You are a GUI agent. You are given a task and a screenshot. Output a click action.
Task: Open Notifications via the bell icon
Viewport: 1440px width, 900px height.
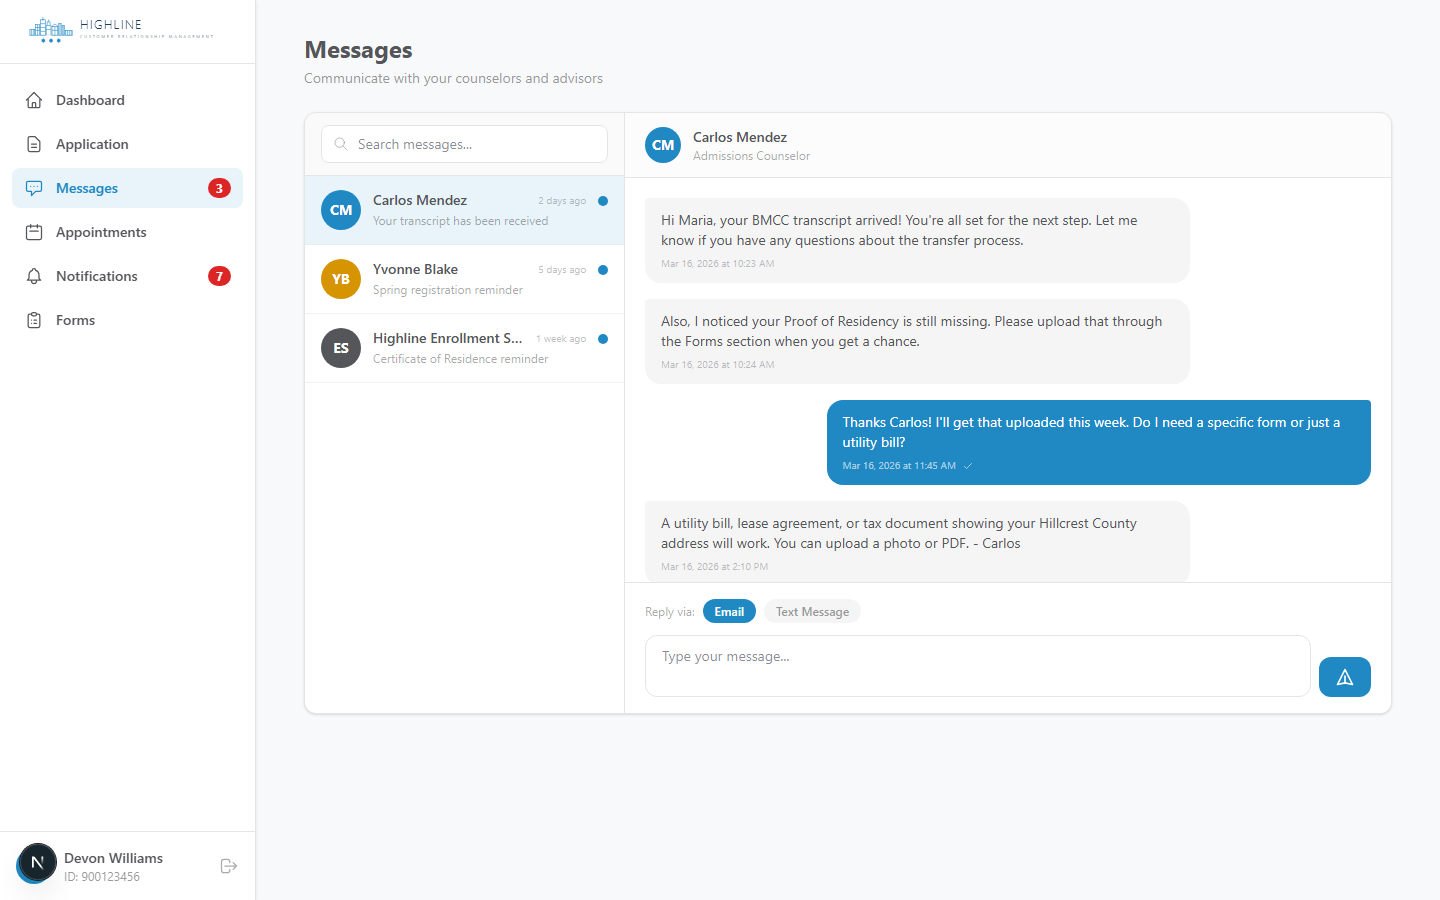[35, 276]
